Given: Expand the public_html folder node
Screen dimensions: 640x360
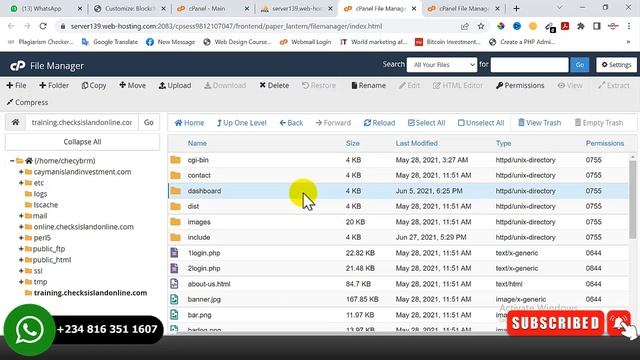Looking at the screenshot, I should pos(21,260).
